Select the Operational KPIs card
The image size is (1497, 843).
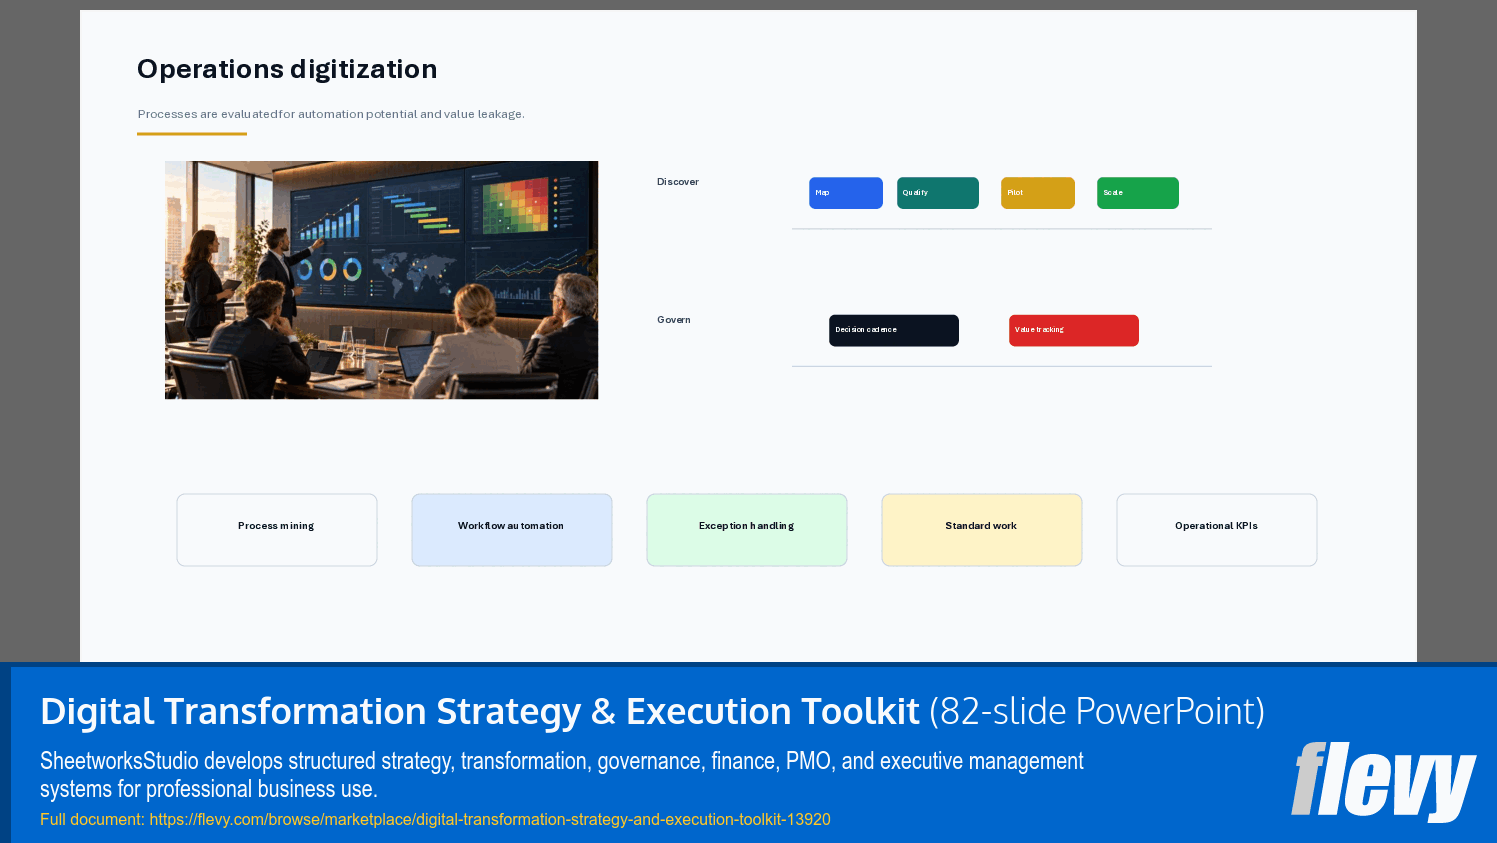tap(1217, 530)
